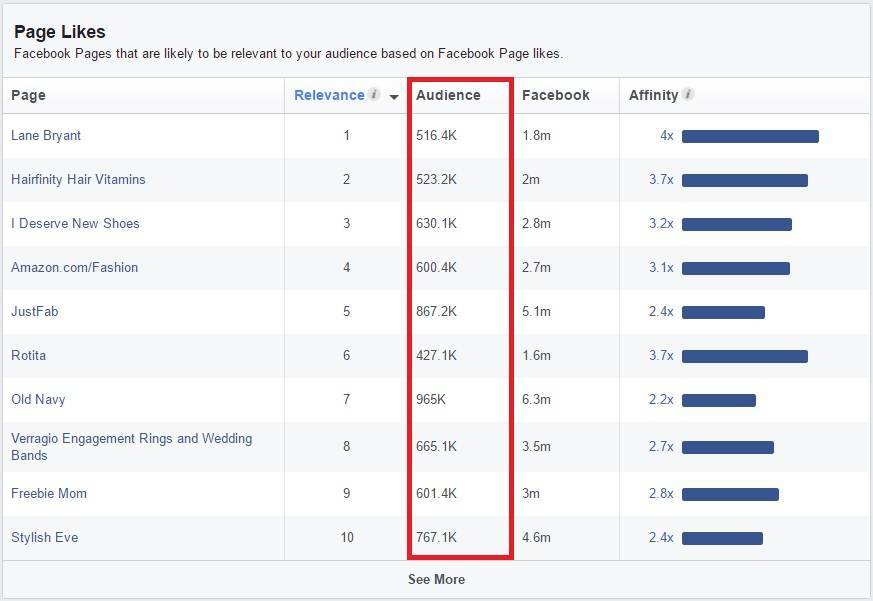Toggle the Relevance sort arrow
Screen dimensions: 873x601
394,97
